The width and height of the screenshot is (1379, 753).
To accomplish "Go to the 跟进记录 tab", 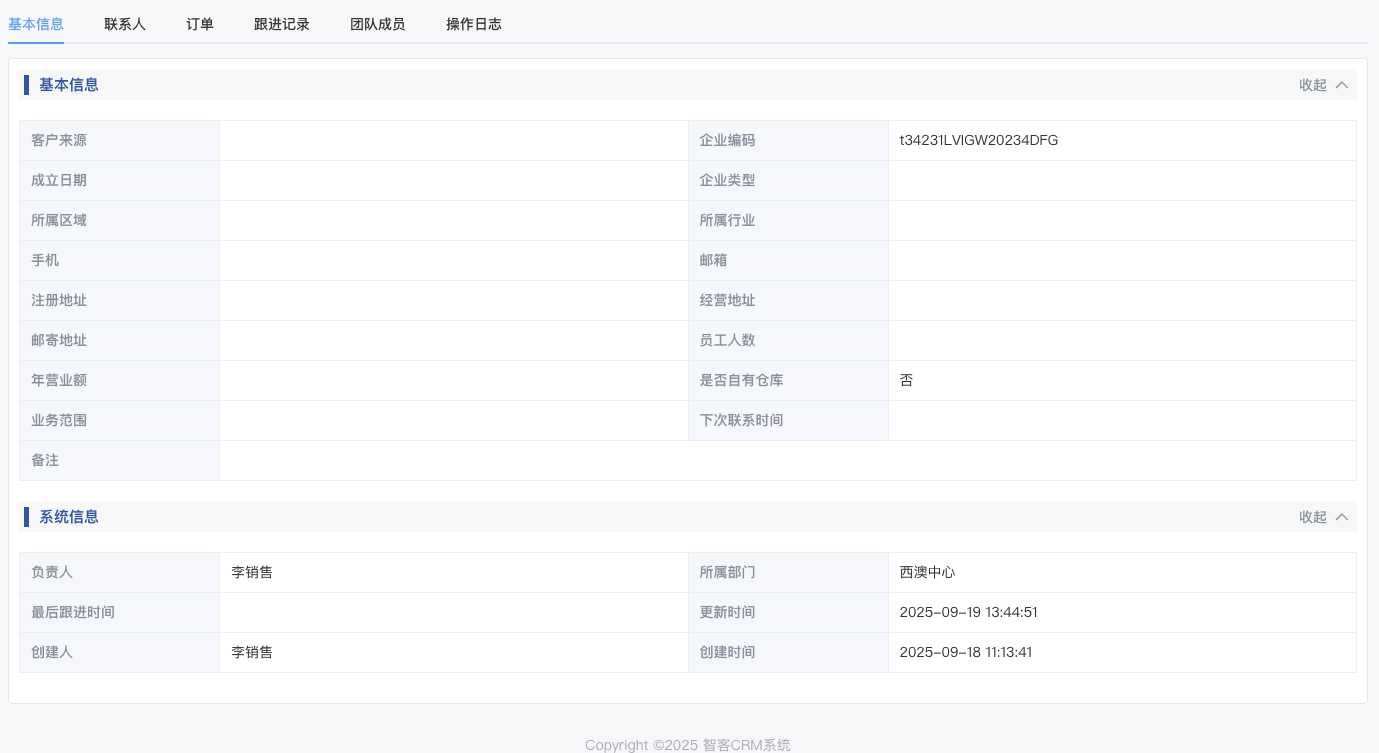I will pos(282,24).
